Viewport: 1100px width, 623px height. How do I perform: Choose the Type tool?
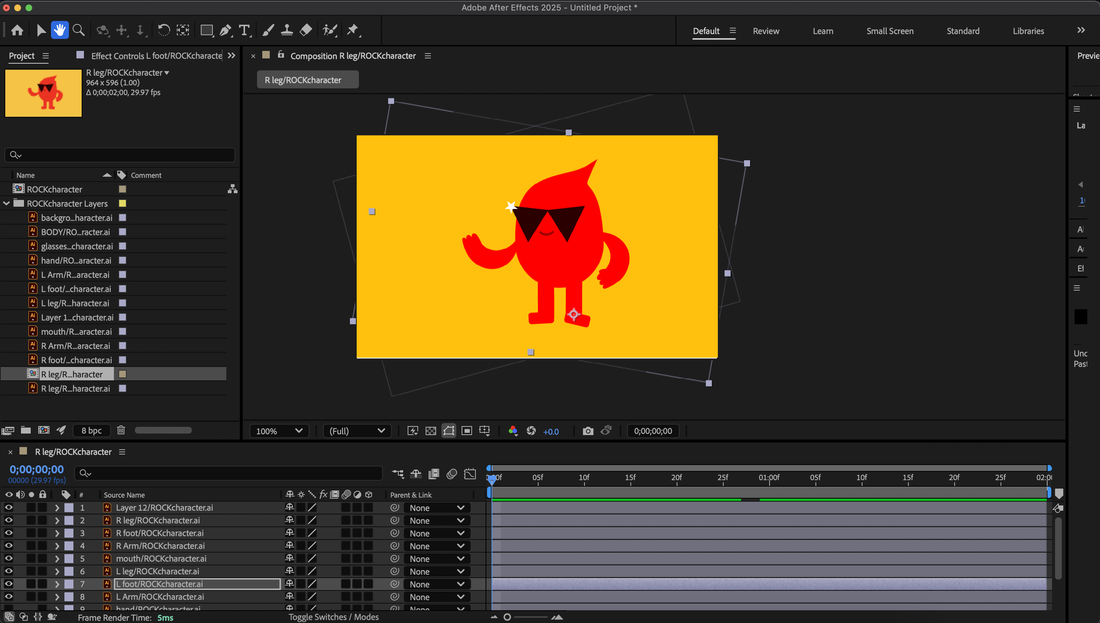click(x=244, y=30)
